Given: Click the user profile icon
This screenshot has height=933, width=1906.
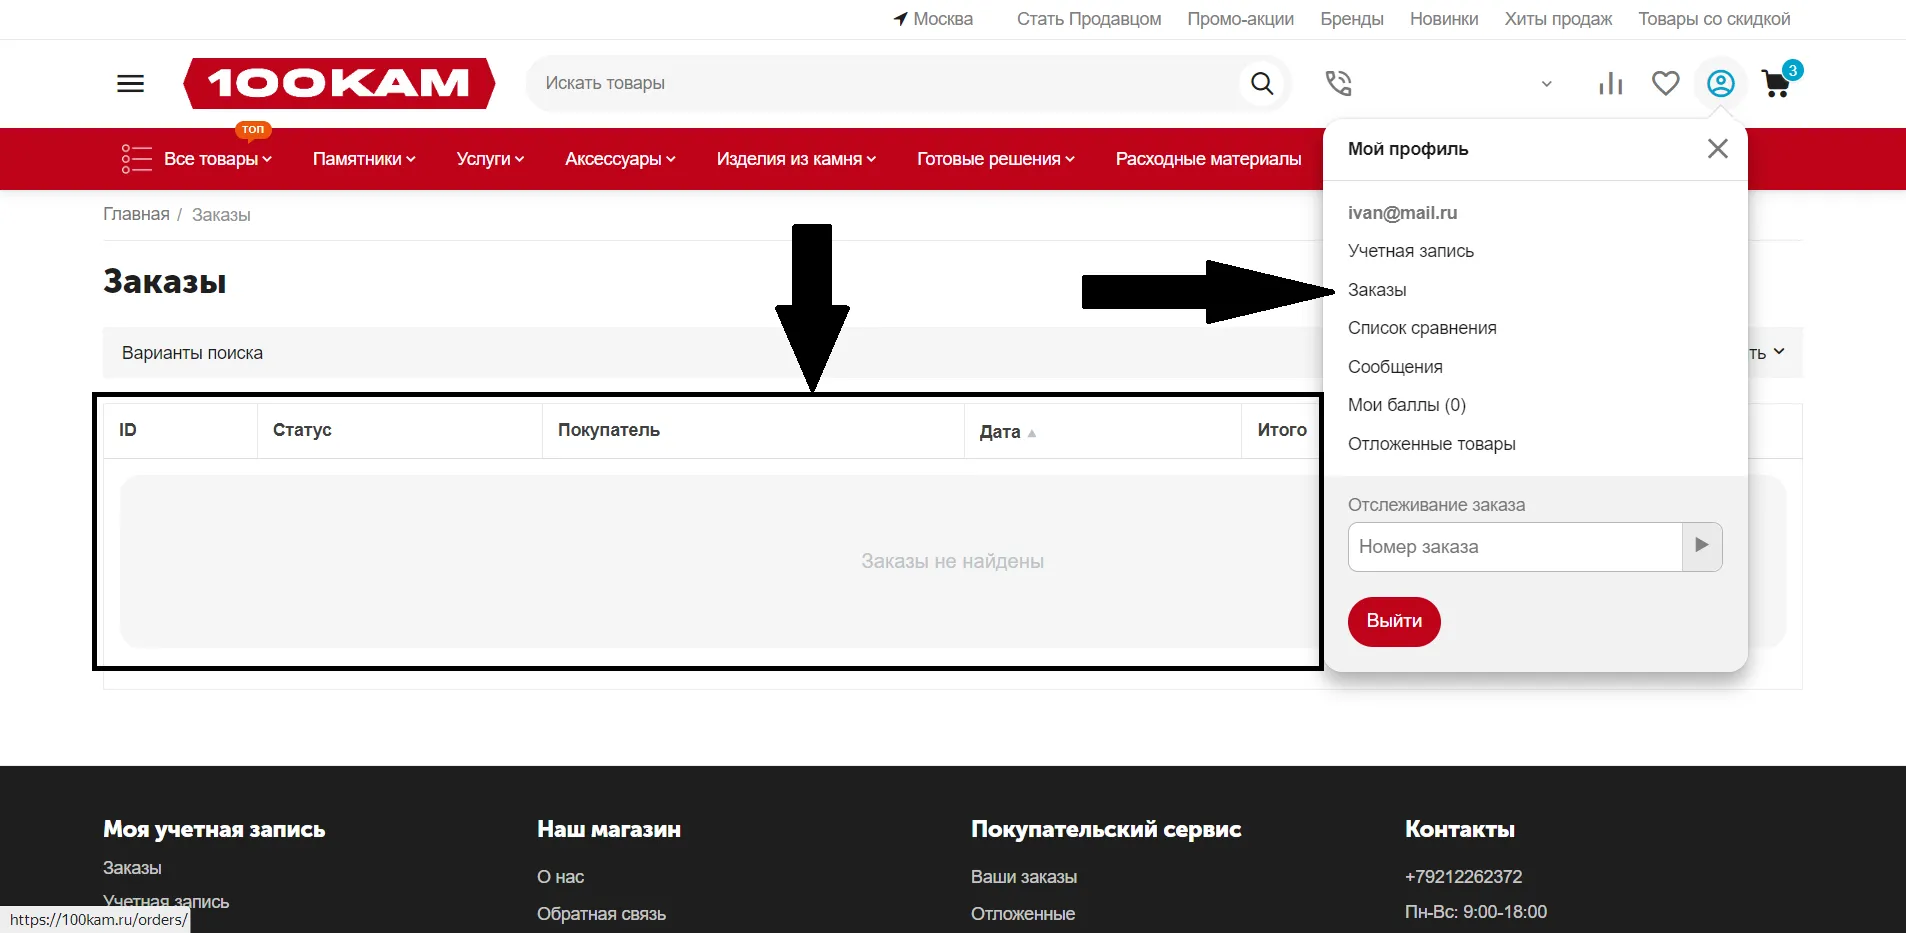Looking at the screenshot, I should tap(1720, 83).
